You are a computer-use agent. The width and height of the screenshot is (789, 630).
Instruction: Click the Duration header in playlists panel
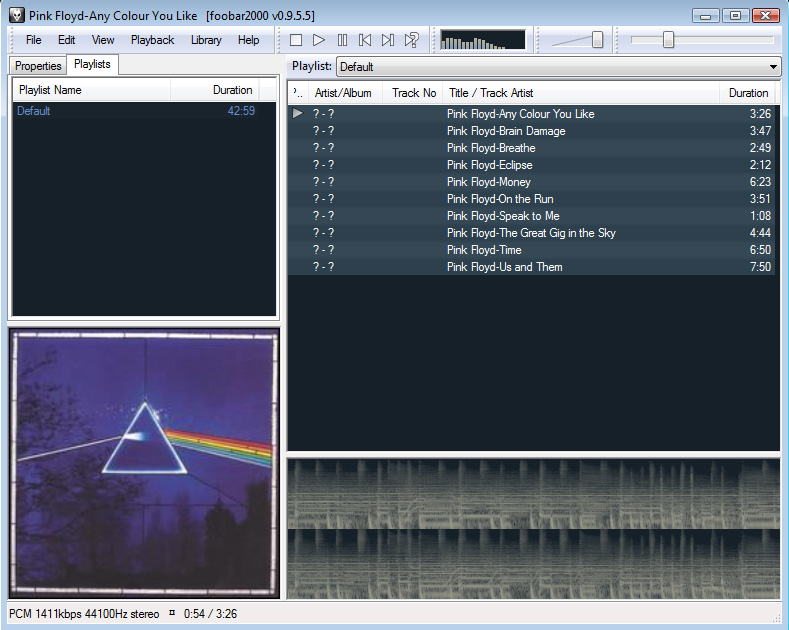215,90
